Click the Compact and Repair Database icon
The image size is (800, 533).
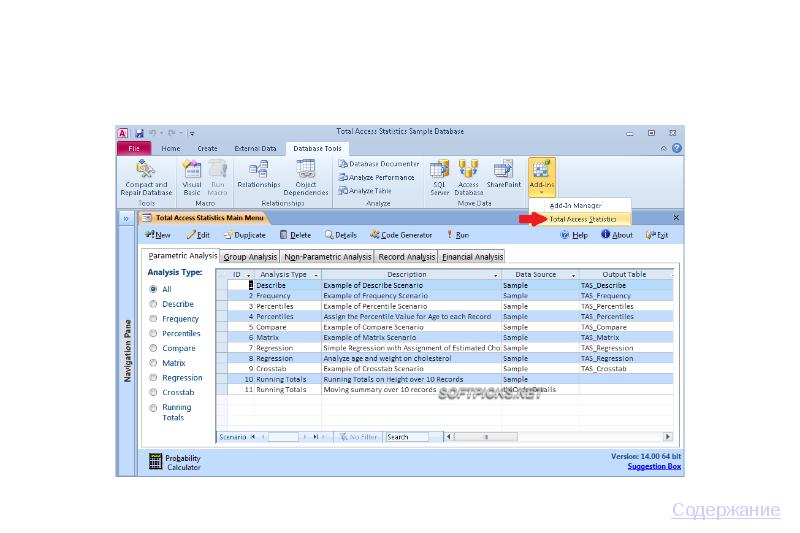(x=146, y=170)
